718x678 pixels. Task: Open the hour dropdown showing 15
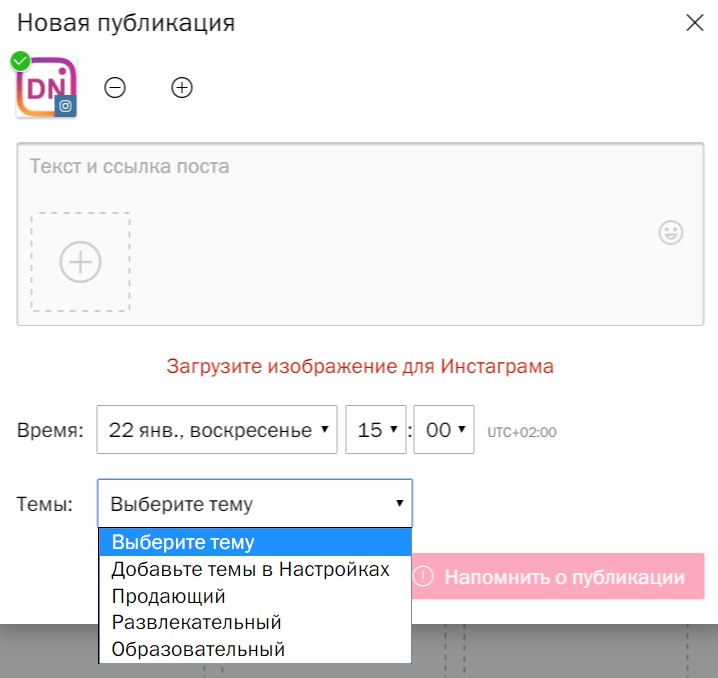375,429
